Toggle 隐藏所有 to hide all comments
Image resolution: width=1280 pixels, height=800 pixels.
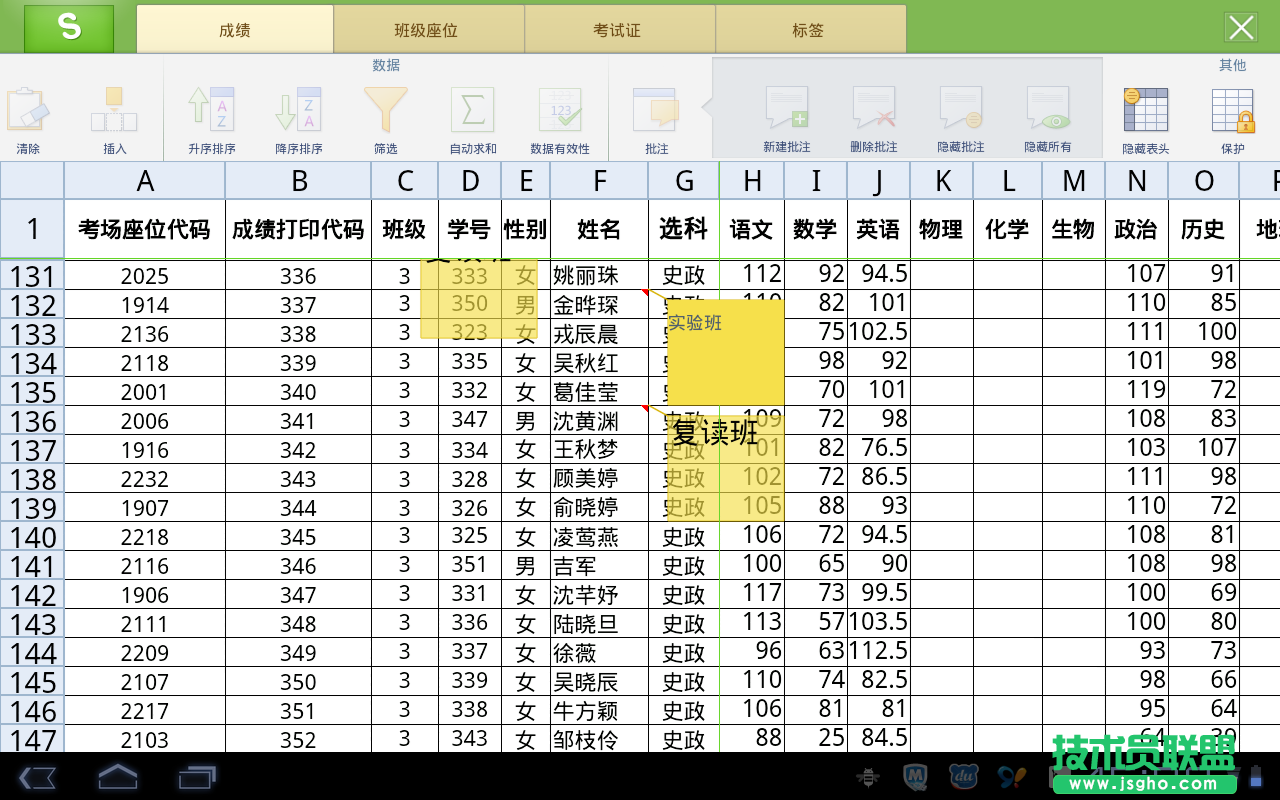click(x=1047, y=117)
